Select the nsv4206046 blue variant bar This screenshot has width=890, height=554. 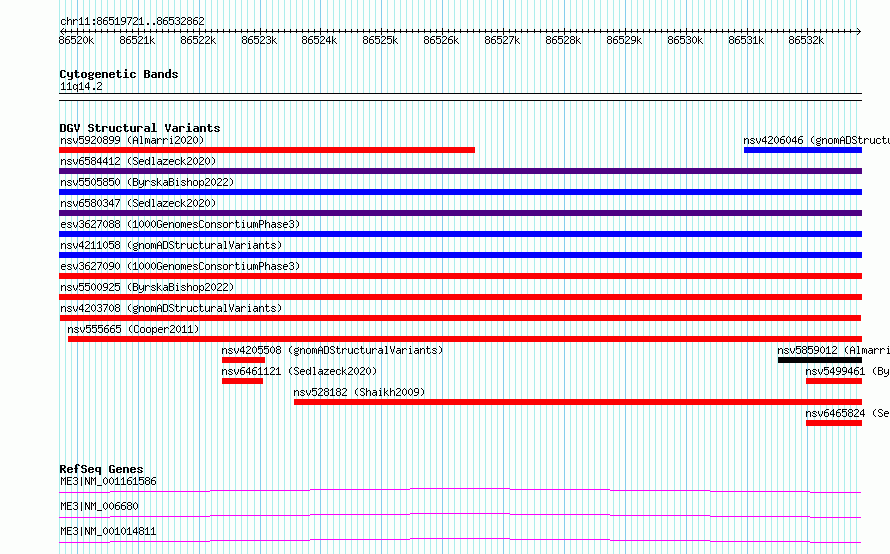(x=803, y=150)
